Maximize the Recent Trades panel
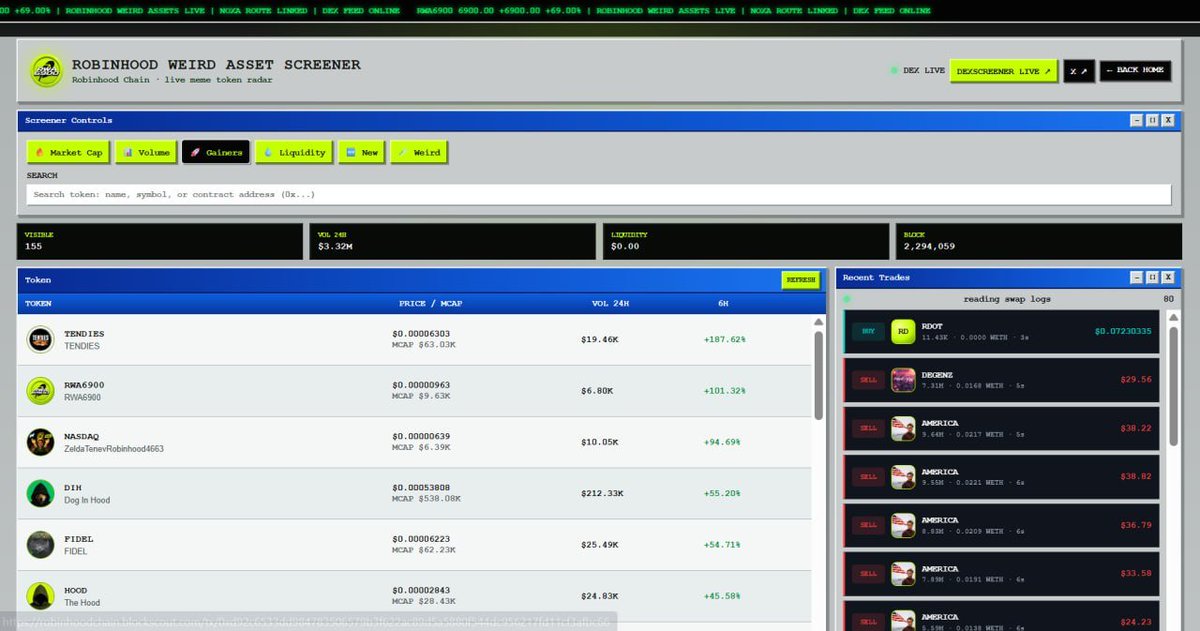The width and height of the screenshot is (1200, 631). coord(1152,277)
